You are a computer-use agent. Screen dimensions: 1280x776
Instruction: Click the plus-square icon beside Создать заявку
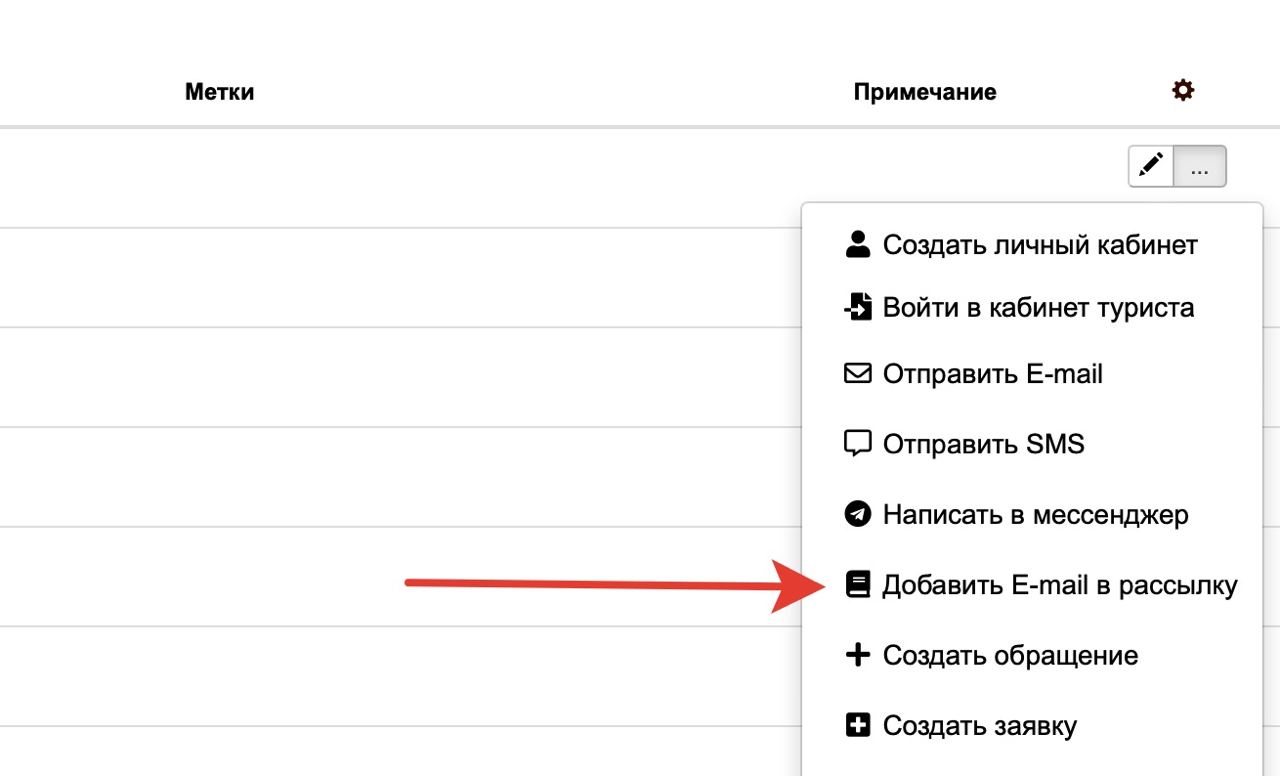pyautogui.click(x=857, y=726)
